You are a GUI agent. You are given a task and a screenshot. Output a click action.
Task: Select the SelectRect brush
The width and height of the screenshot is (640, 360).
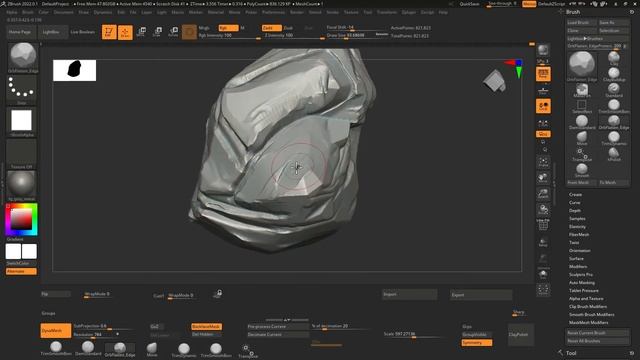tap(582, 107)
